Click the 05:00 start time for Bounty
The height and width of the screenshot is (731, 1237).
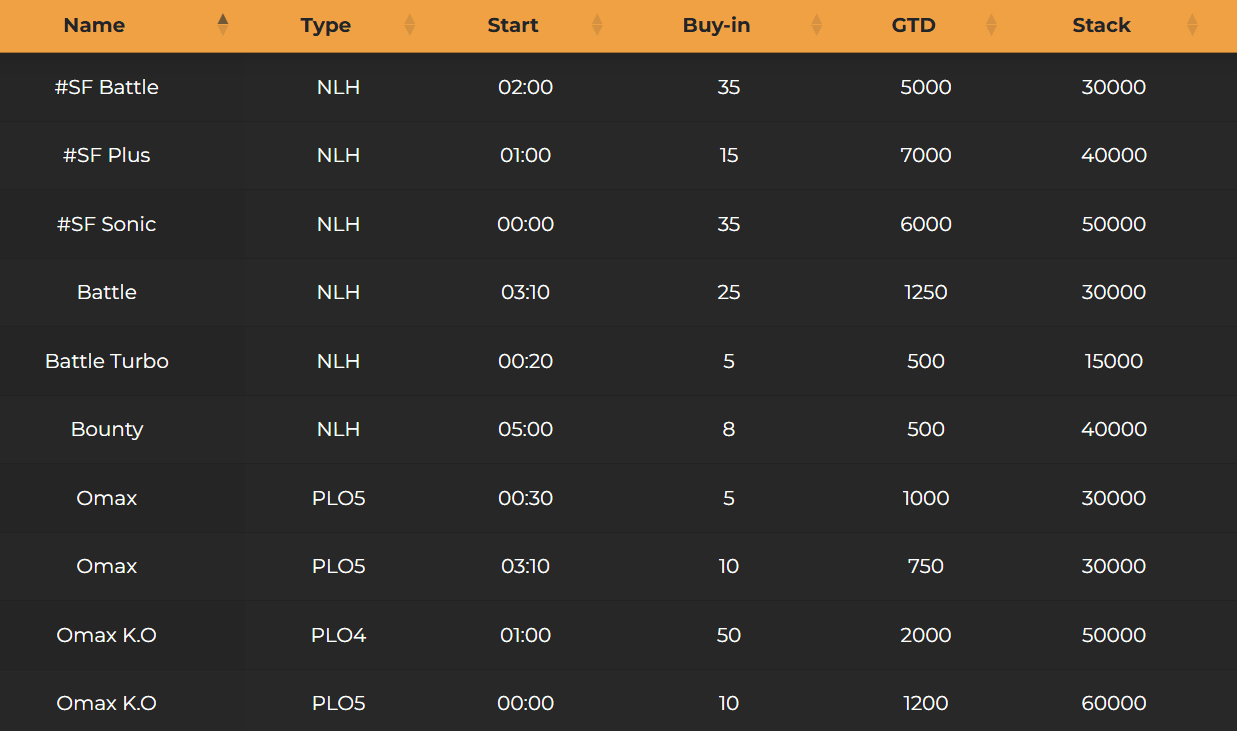pos(526,429)
